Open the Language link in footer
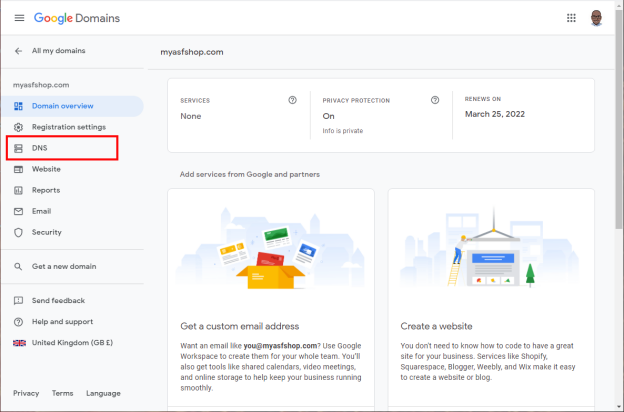 point(103,393)
